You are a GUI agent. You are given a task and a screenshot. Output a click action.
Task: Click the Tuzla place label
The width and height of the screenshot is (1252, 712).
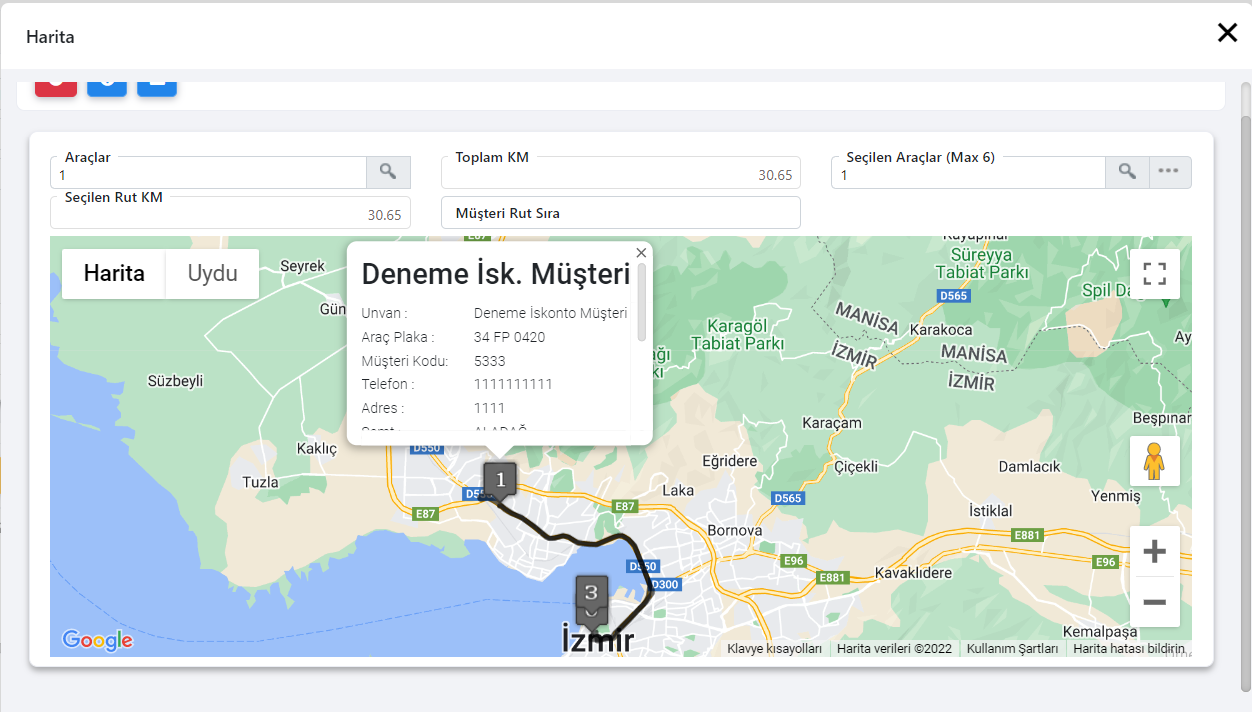[261, 482]
